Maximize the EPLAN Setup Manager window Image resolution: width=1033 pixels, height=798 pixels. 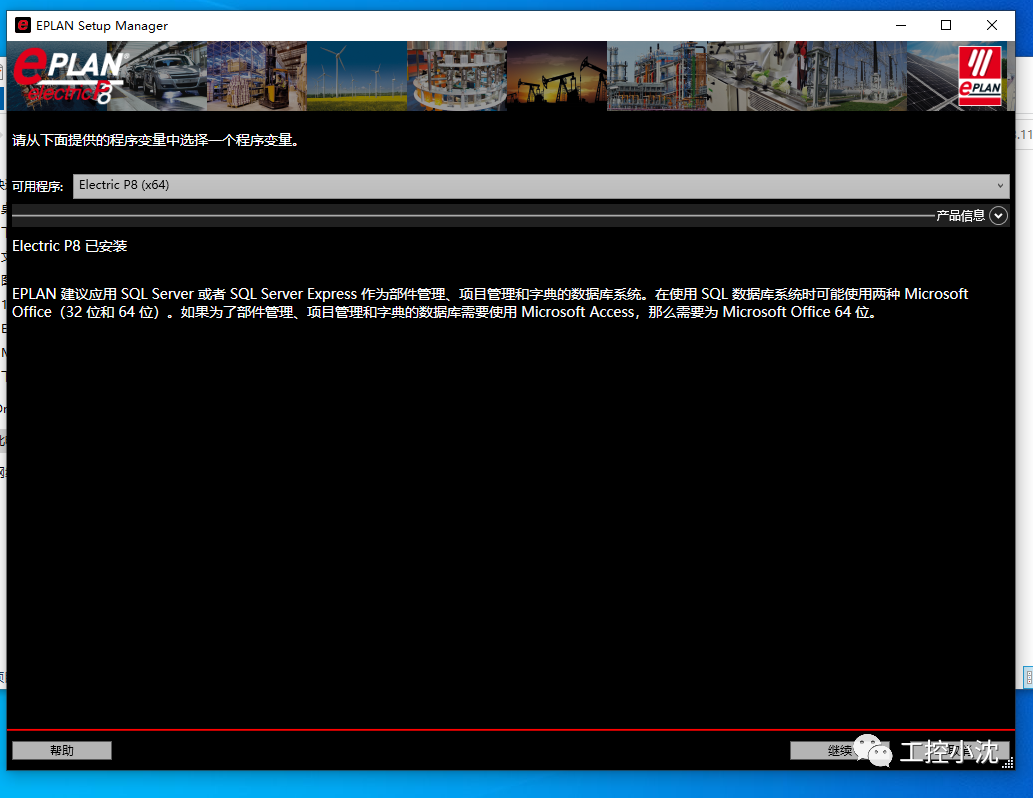pos(945,25)
